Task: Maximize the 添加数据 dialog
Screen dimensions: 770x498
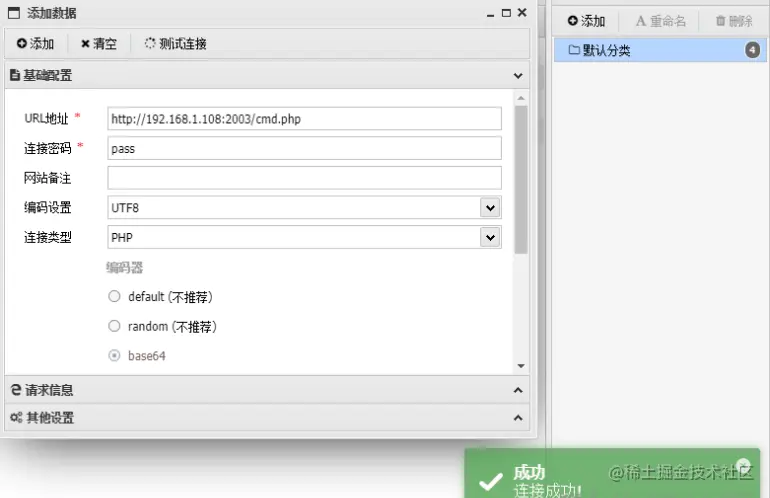Action: [x=506, y=13]
